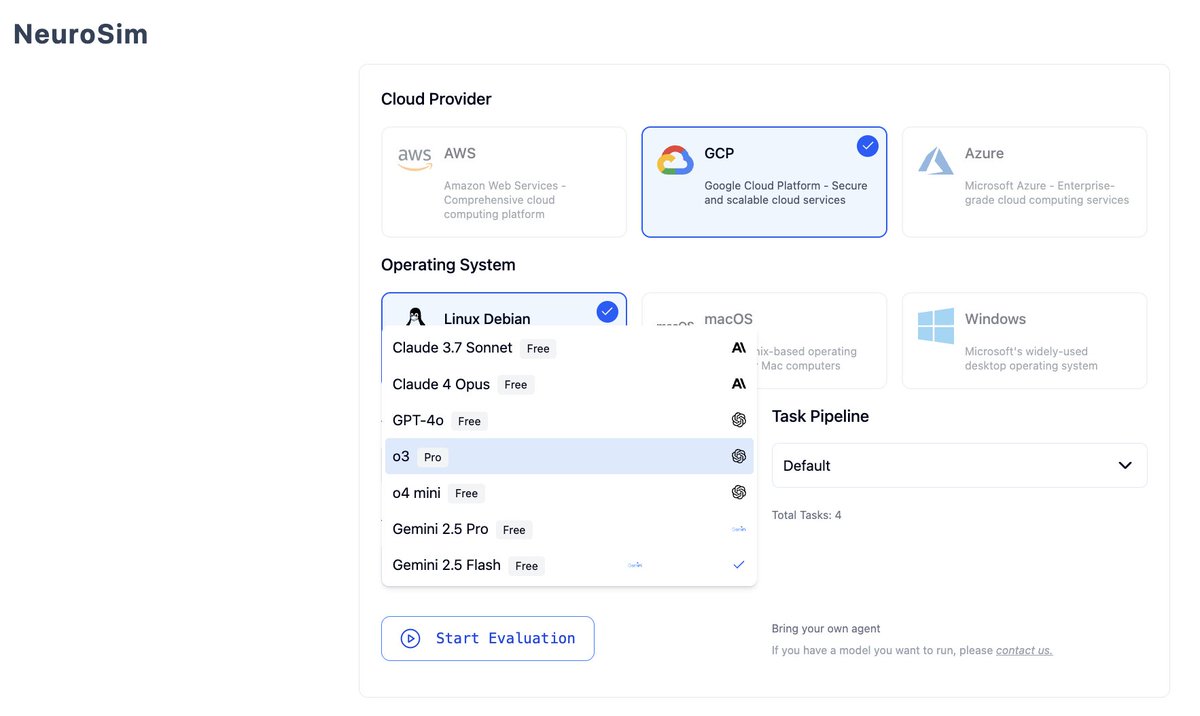The width and height of the screenshot is (1200, 716).
Task: Click the Bring your own agent text
Action: tap(826, 629)
